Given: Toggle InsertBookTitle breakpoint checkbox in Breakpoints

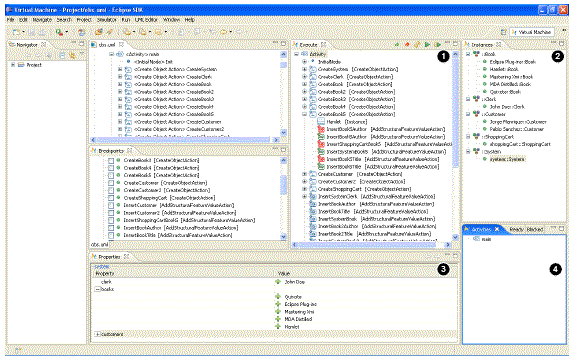Looking at the screenshot, I should click(111, 235).
